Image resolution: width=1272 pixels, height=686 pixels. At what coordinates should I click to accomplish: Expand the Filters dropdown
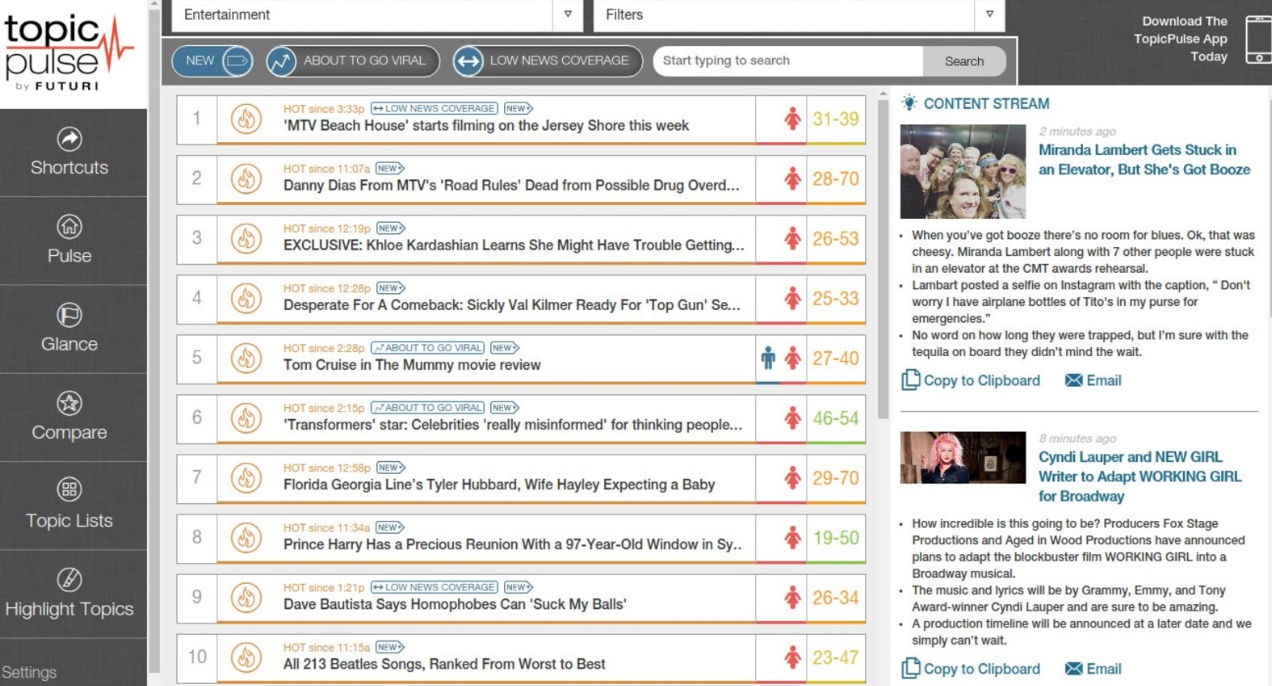click(x=989, y=15)
